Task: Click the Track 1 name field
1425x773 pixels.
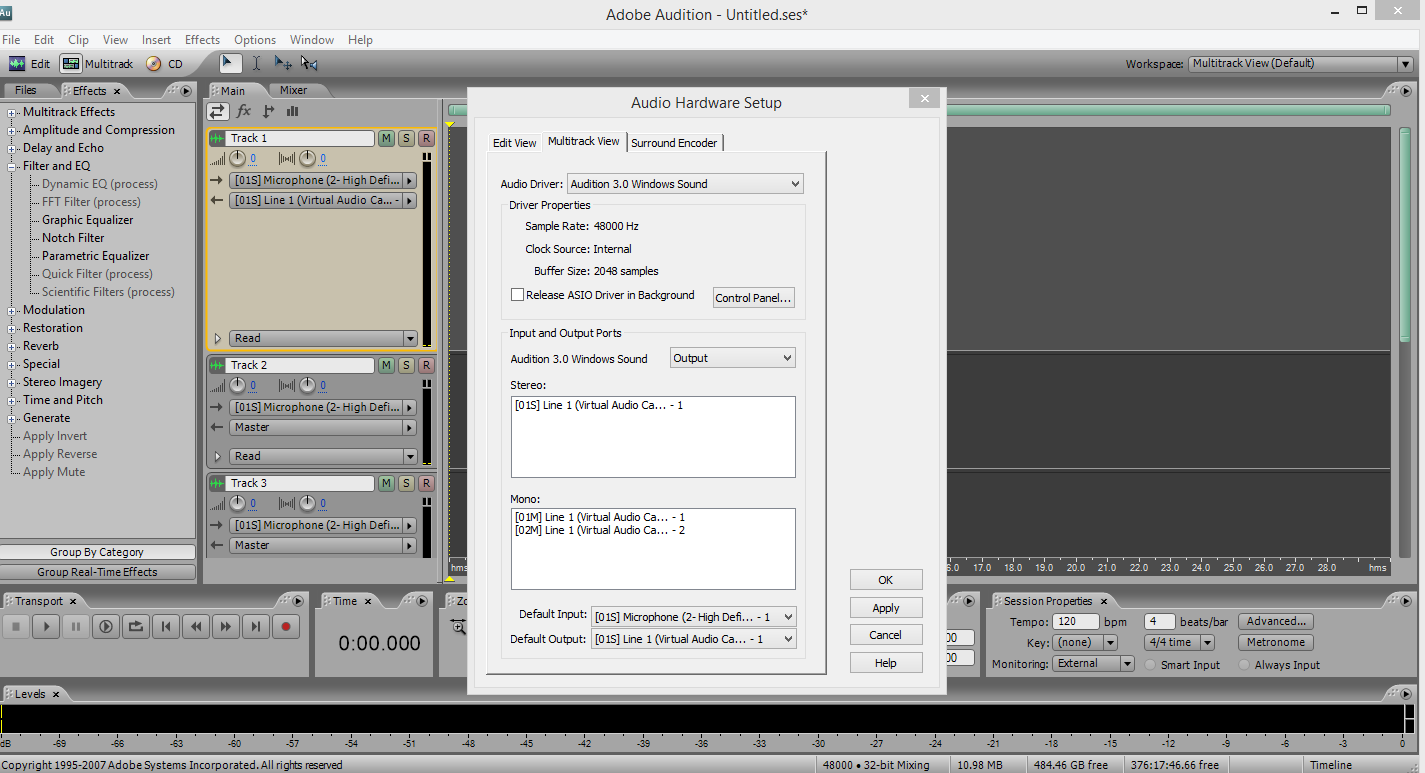Action: pos(301,138)
